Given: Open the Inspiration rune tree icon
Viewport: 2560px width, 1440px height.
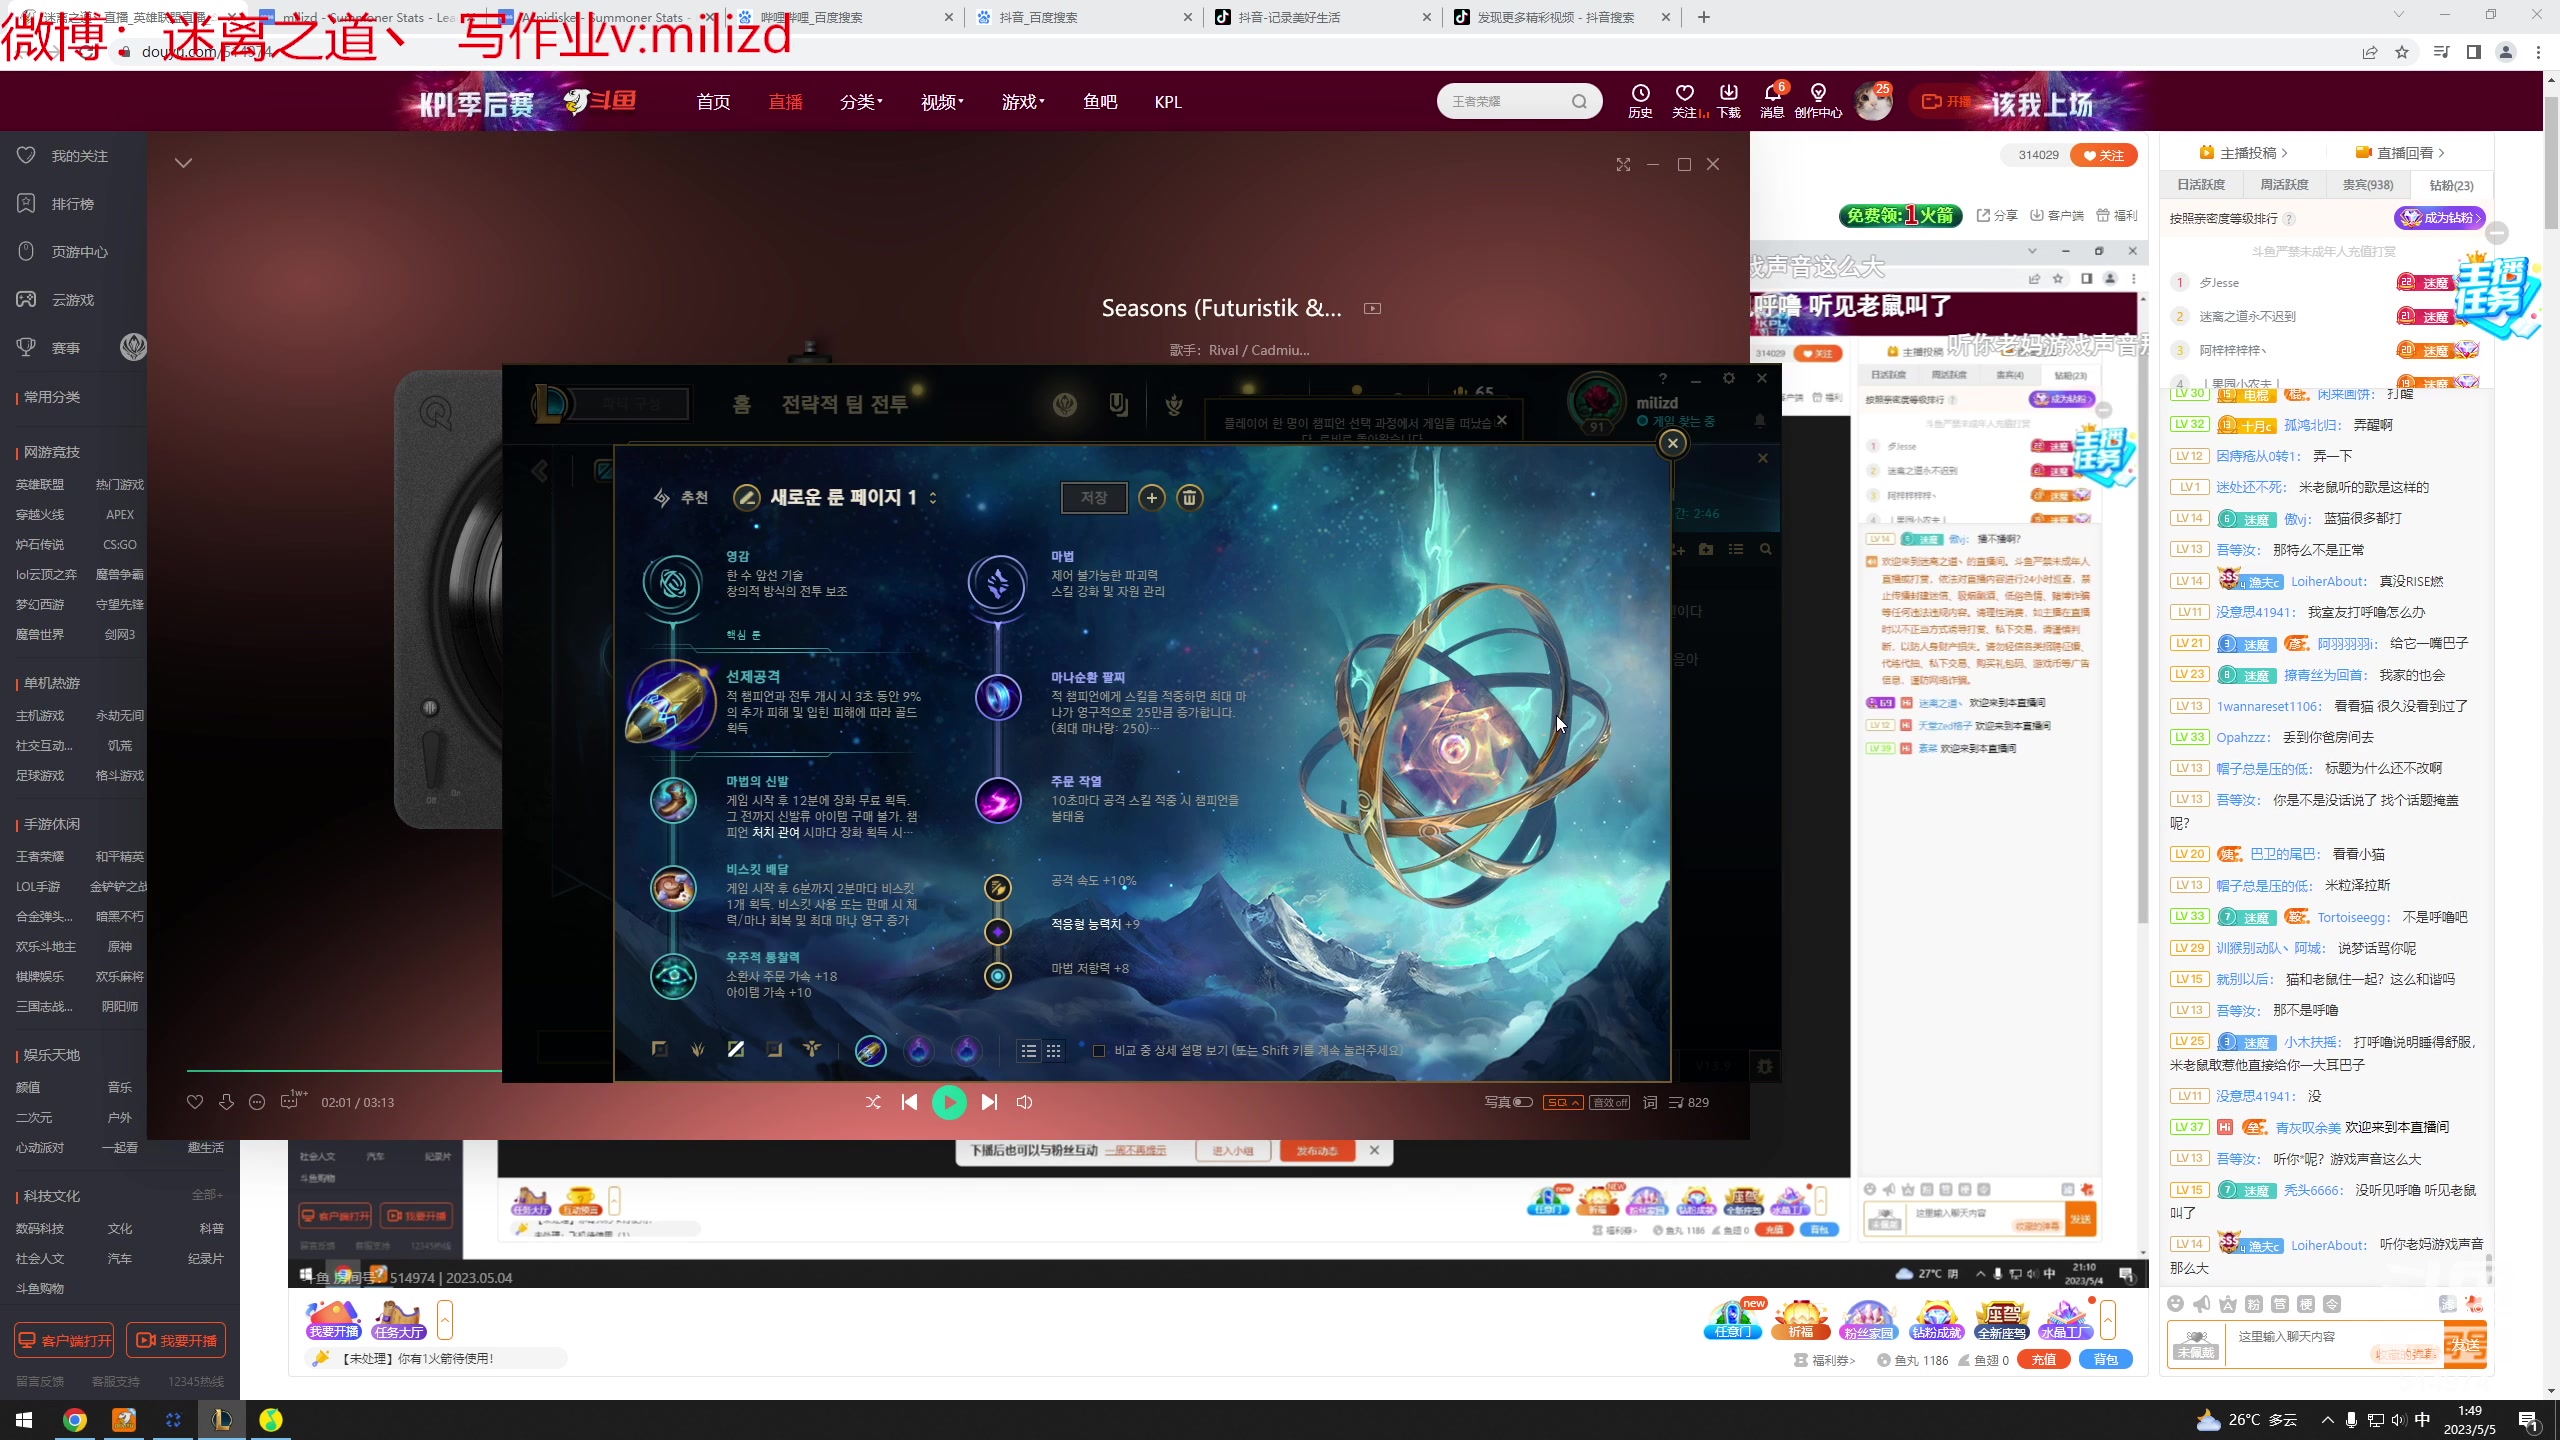Looking at the screenshot, I should click(x=672, y=584).
